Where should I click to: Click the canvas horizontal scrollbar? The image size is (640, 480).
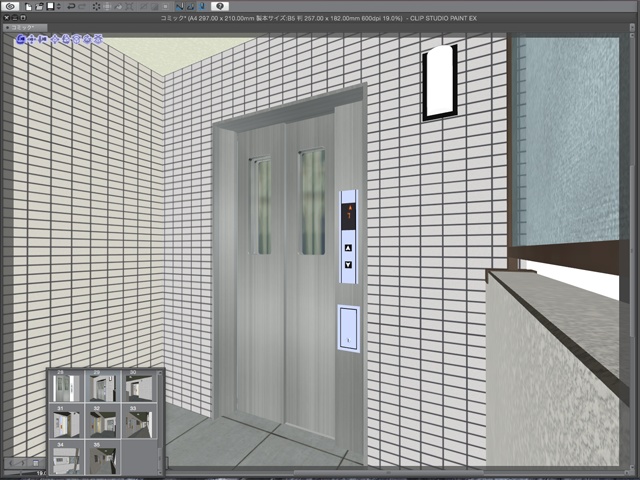388,473
